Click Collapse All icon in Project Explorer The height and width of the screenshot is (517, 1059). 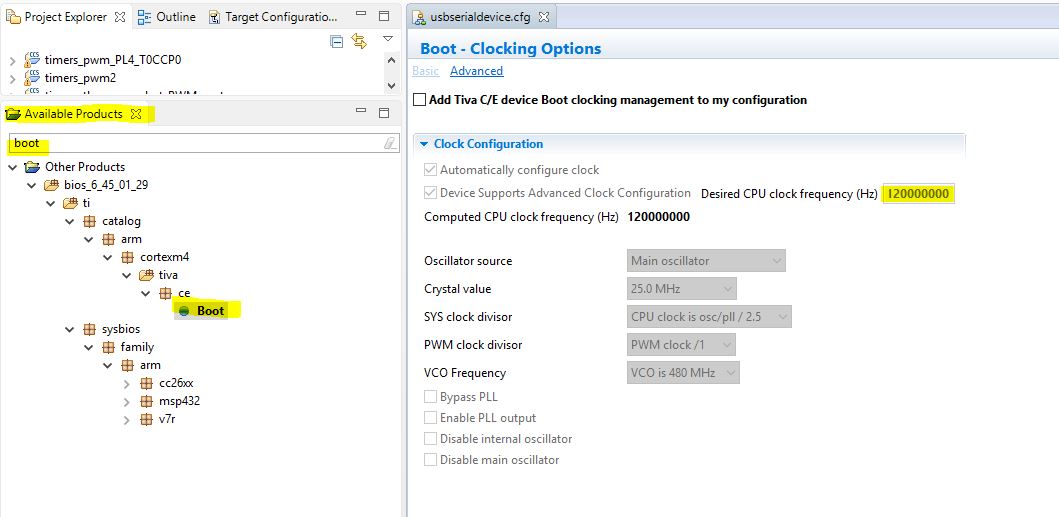pyautogui.click(x=337, y=41)
